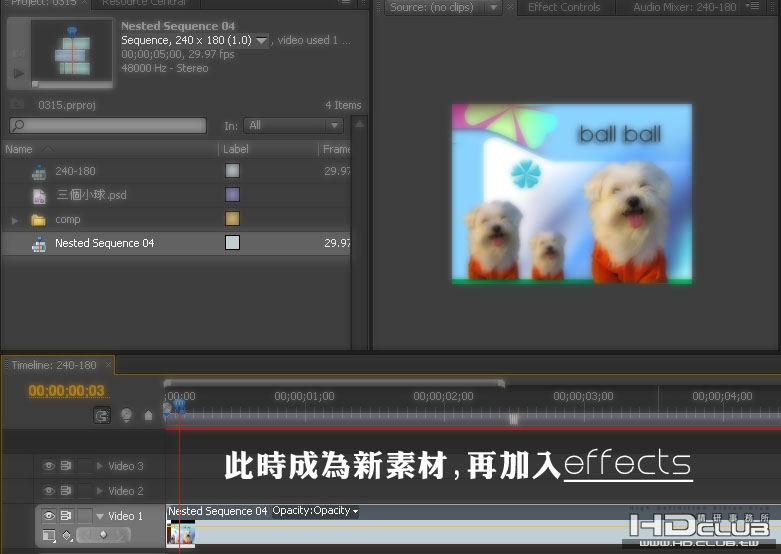Toggle track lock box for Video 3

point(85,466)
